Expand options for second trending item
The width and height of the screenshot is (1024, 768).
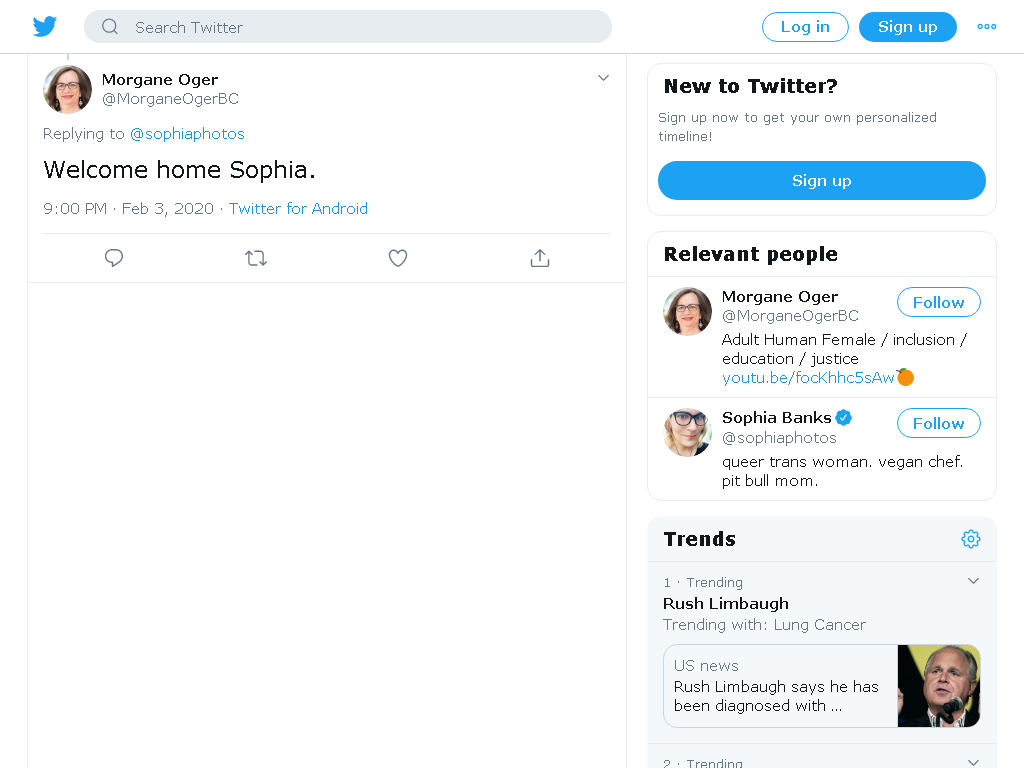973,762
